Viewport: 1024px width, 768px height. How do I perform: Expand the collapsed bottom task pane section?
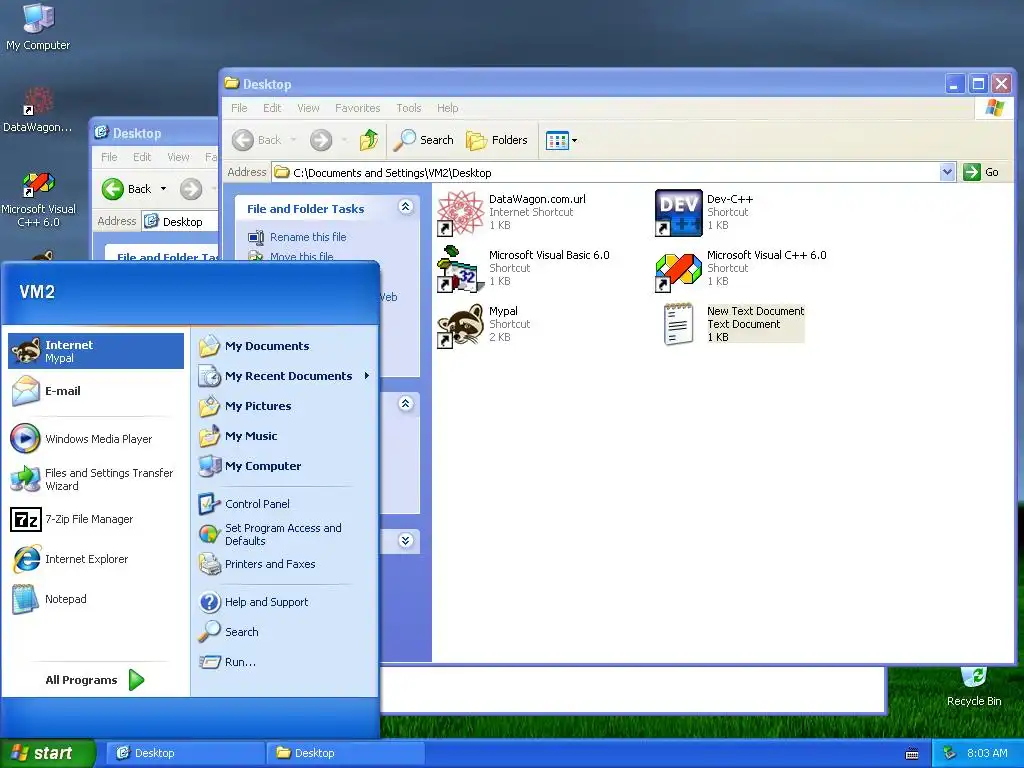click(x=406, y=541)
